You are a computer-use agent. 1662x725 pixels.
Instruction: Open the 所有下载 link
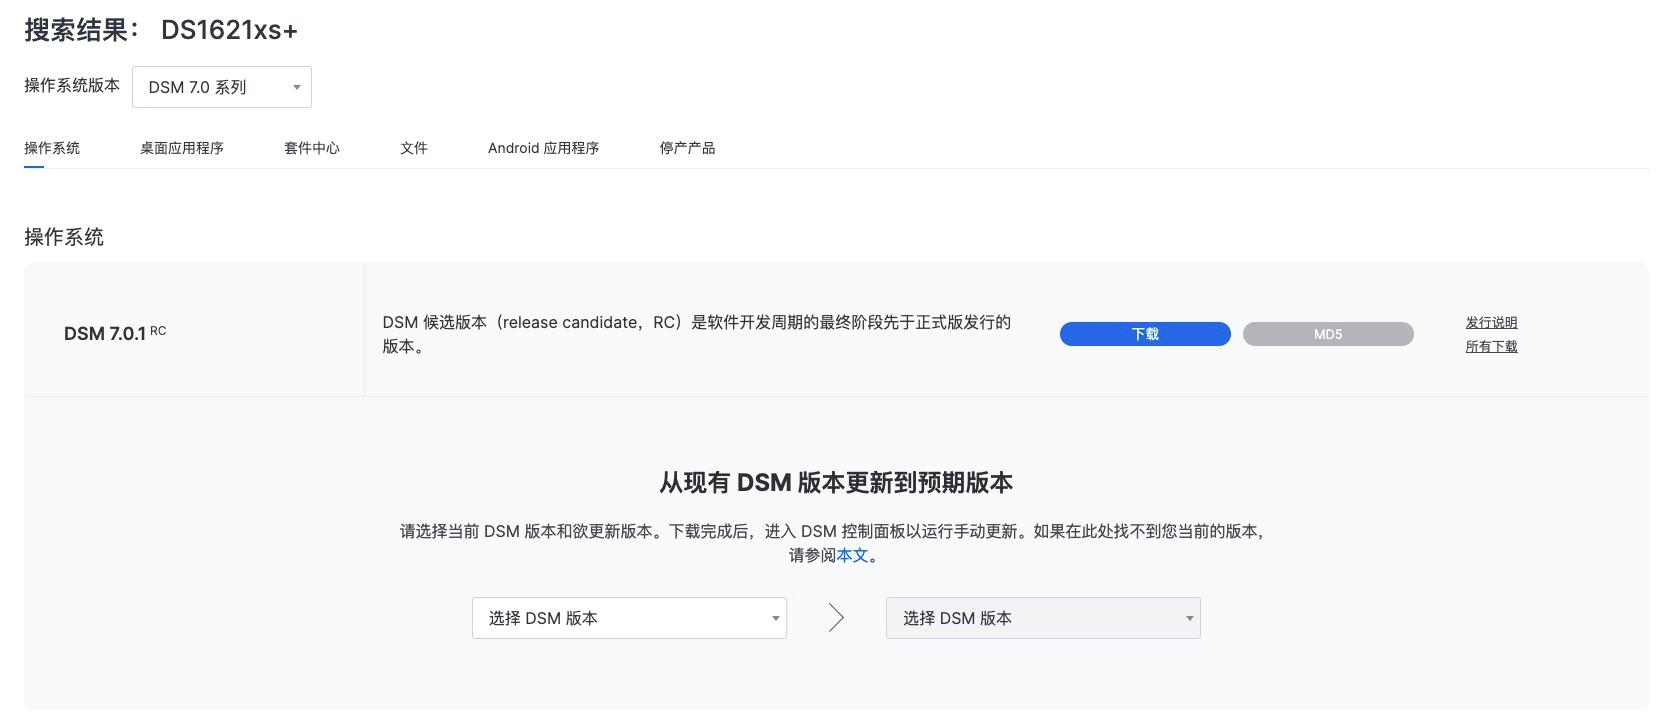point(1491,346)
